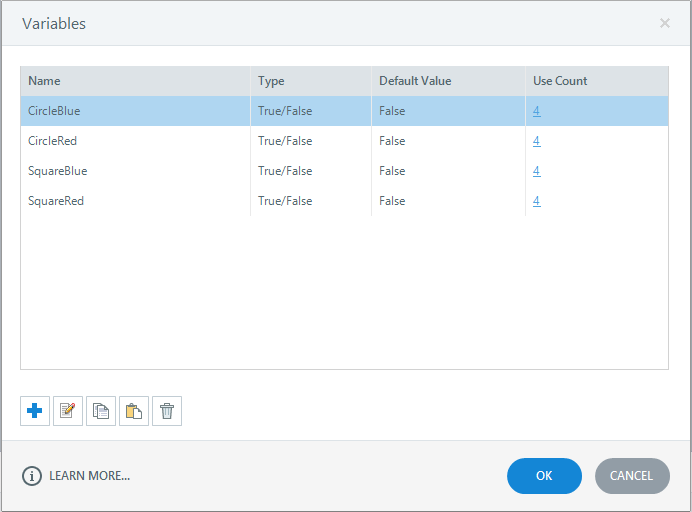Screen dimensions: 692x512
Task: Sort by the Type column header
Action: 311,81
